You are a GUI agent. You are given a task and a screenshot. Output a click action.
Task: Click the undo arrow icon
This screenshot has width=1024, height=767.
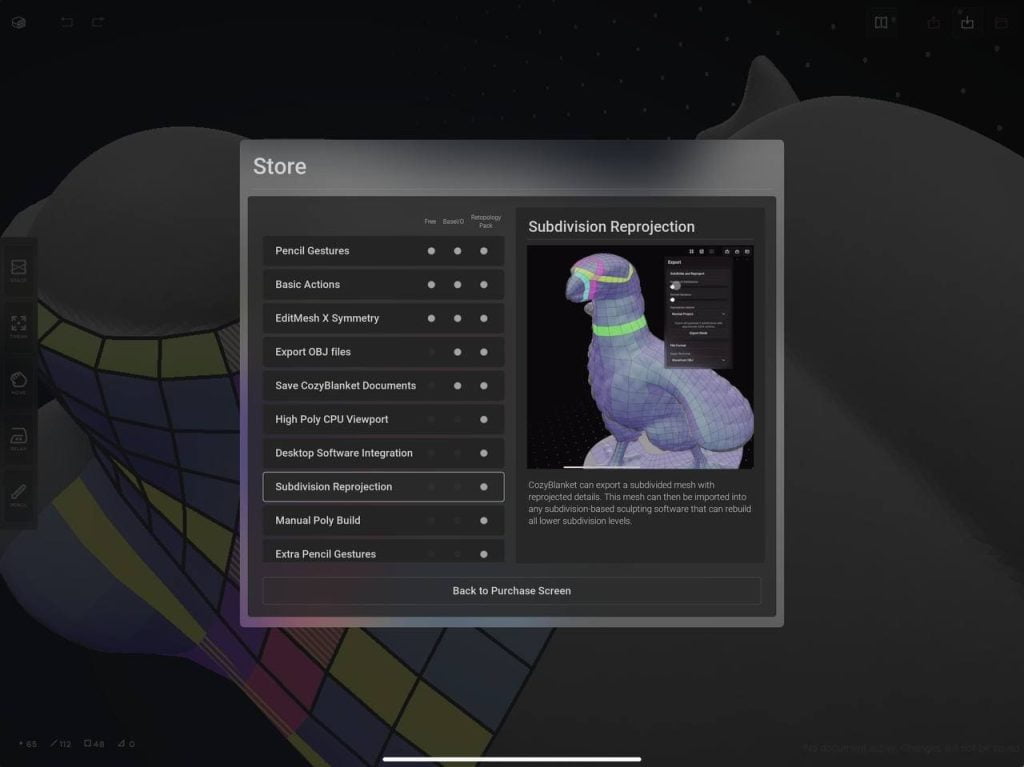click(x=66, y=22)
